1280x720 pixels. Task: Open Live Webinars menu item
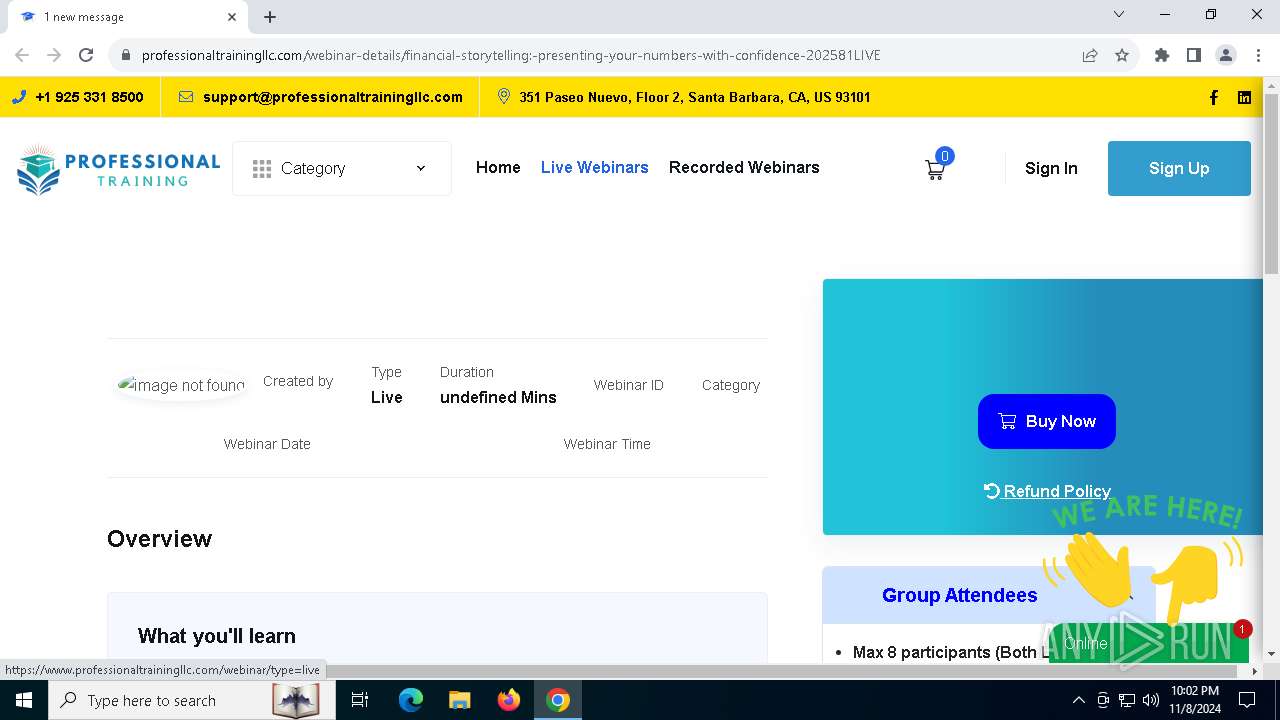pyautogui.click(x=595, y=167)
